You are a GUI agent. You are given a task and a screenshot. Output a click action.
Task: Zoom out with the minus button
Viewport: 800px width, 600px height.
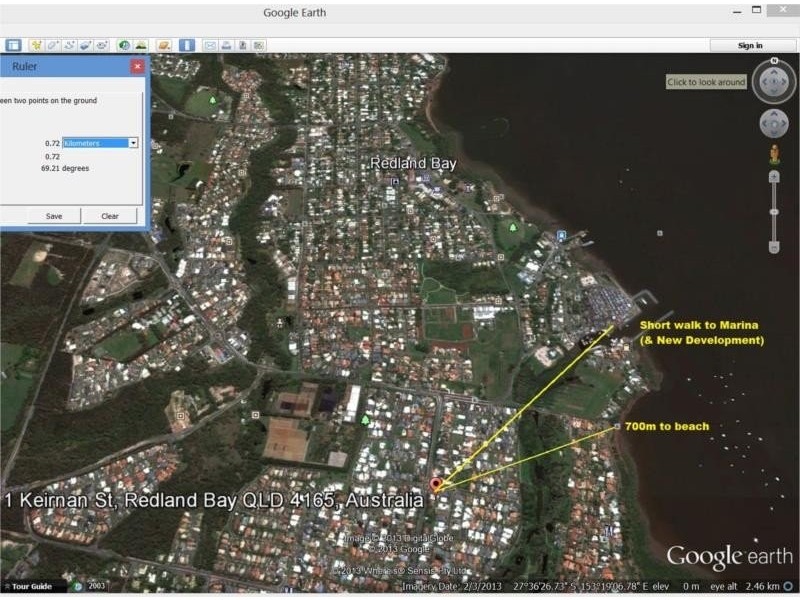click(x=774, y=247)
